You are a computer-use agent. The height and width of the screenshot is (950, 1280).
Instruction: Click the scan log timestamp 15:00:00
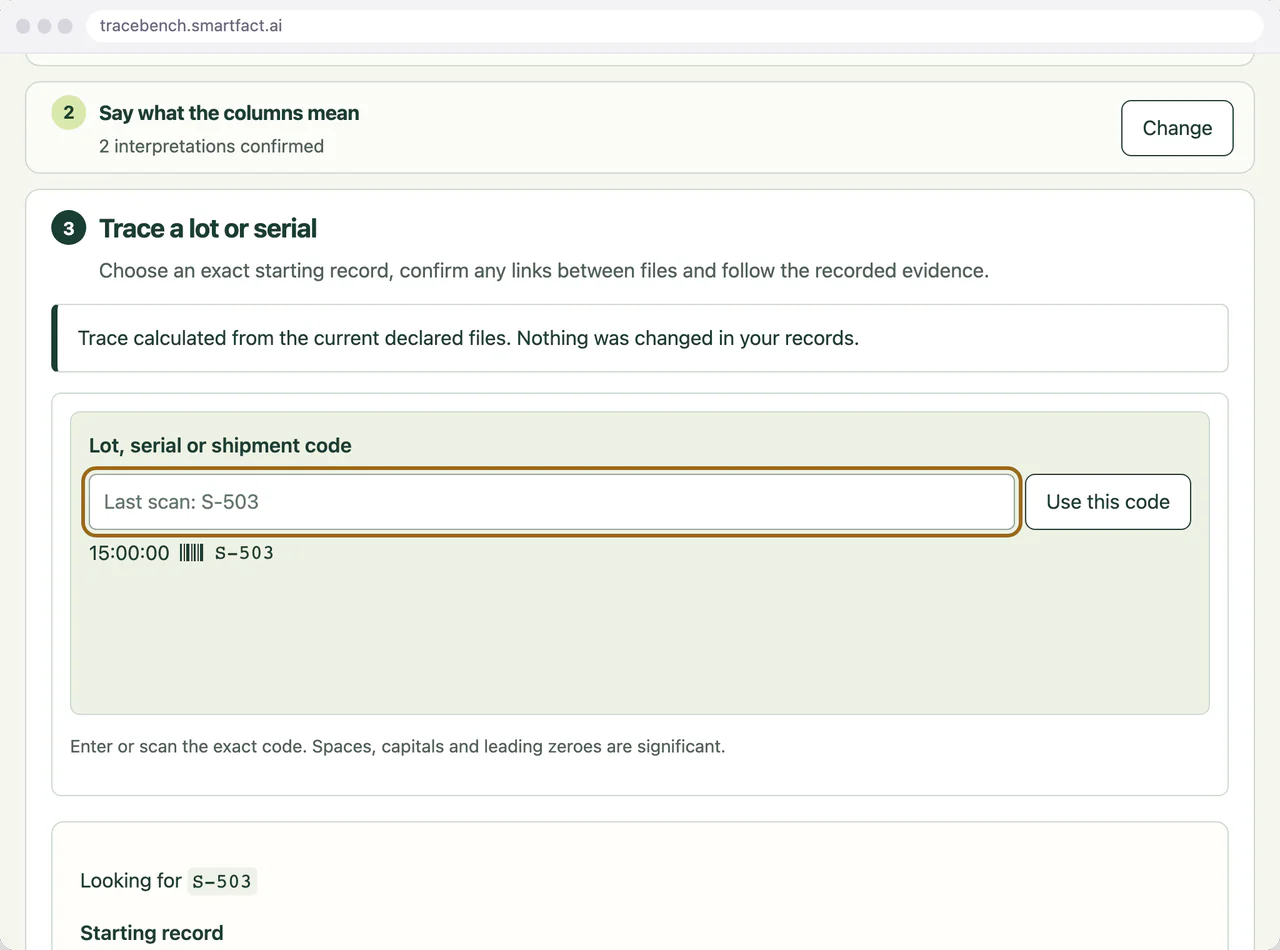pos(129,553)
